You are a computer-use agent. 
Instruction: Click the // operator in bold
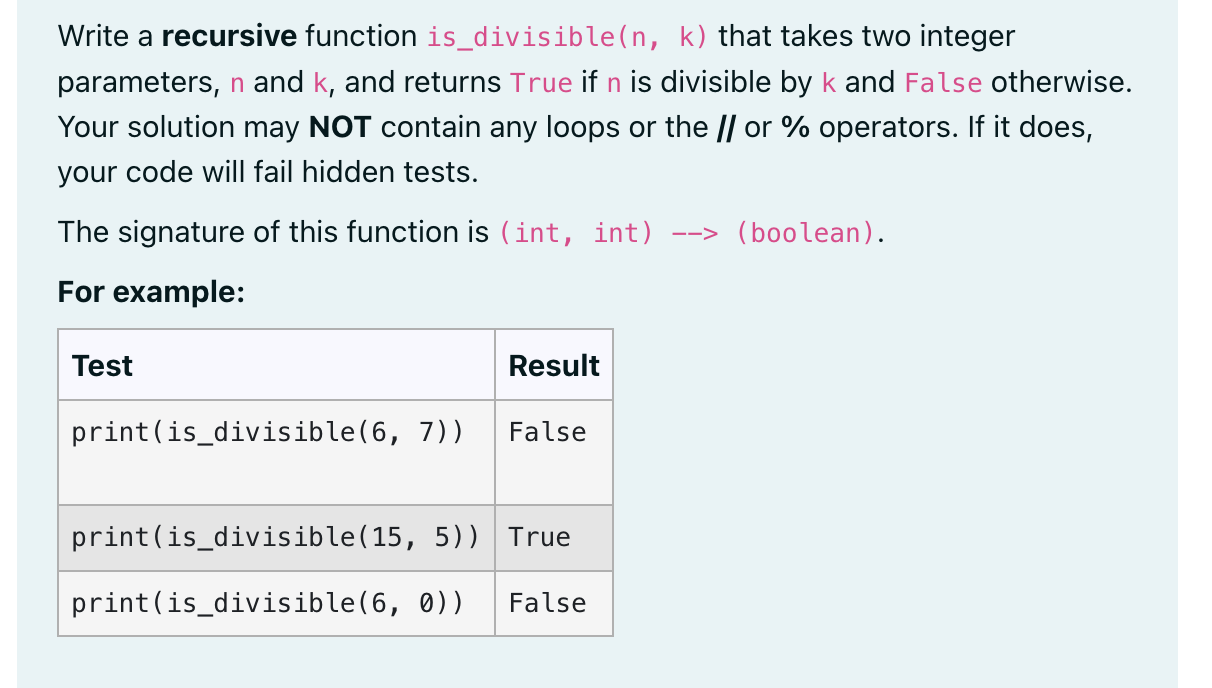coord(727,127)
